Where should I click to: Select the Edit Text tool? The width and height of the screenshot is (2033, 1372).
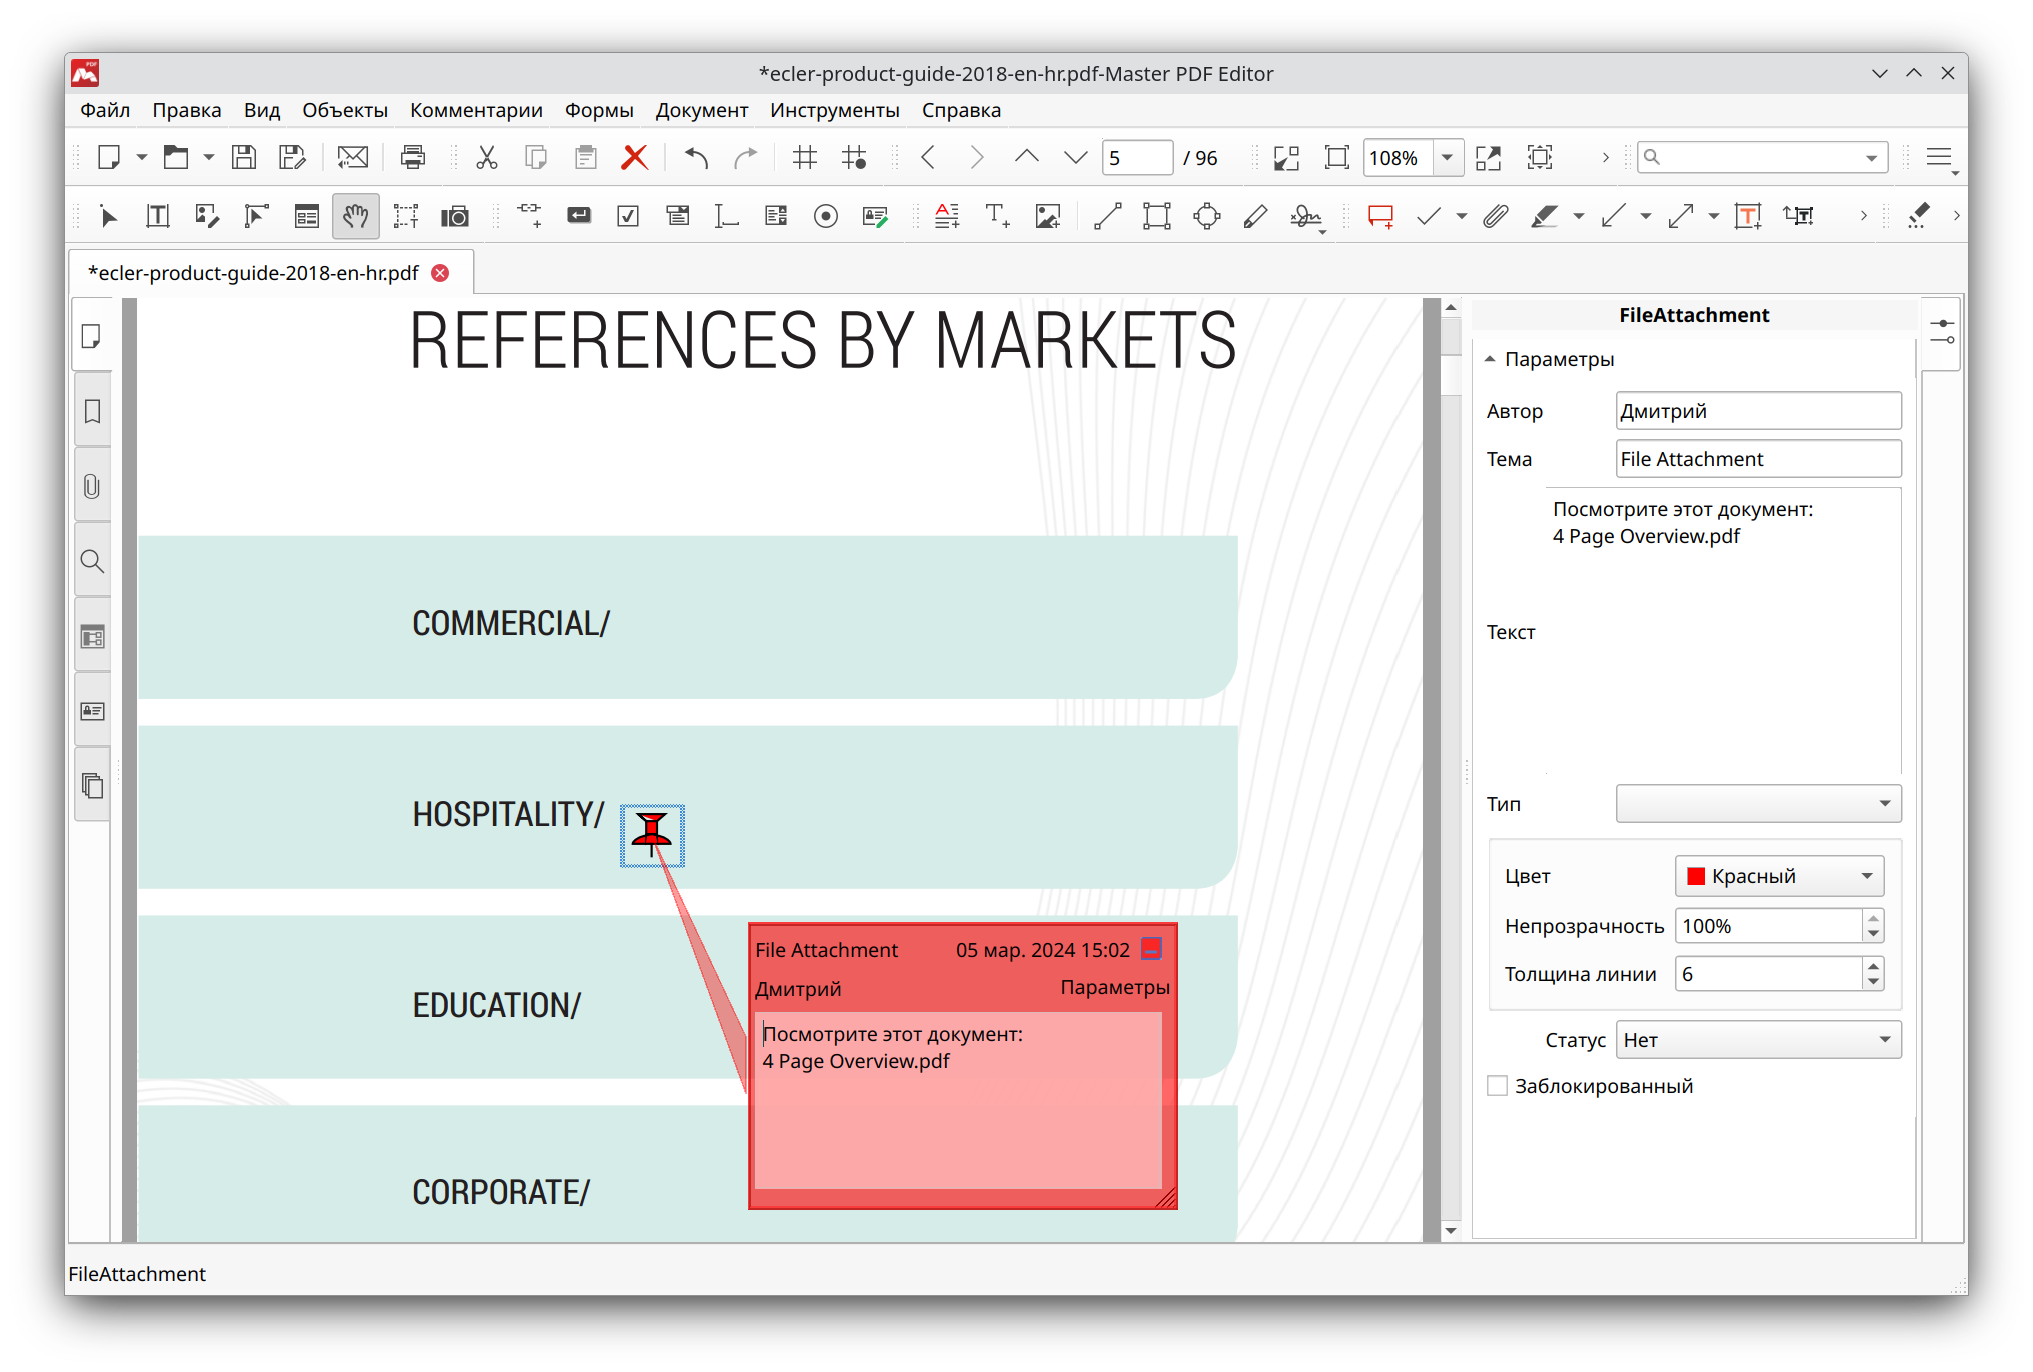(x=157, y=216)
